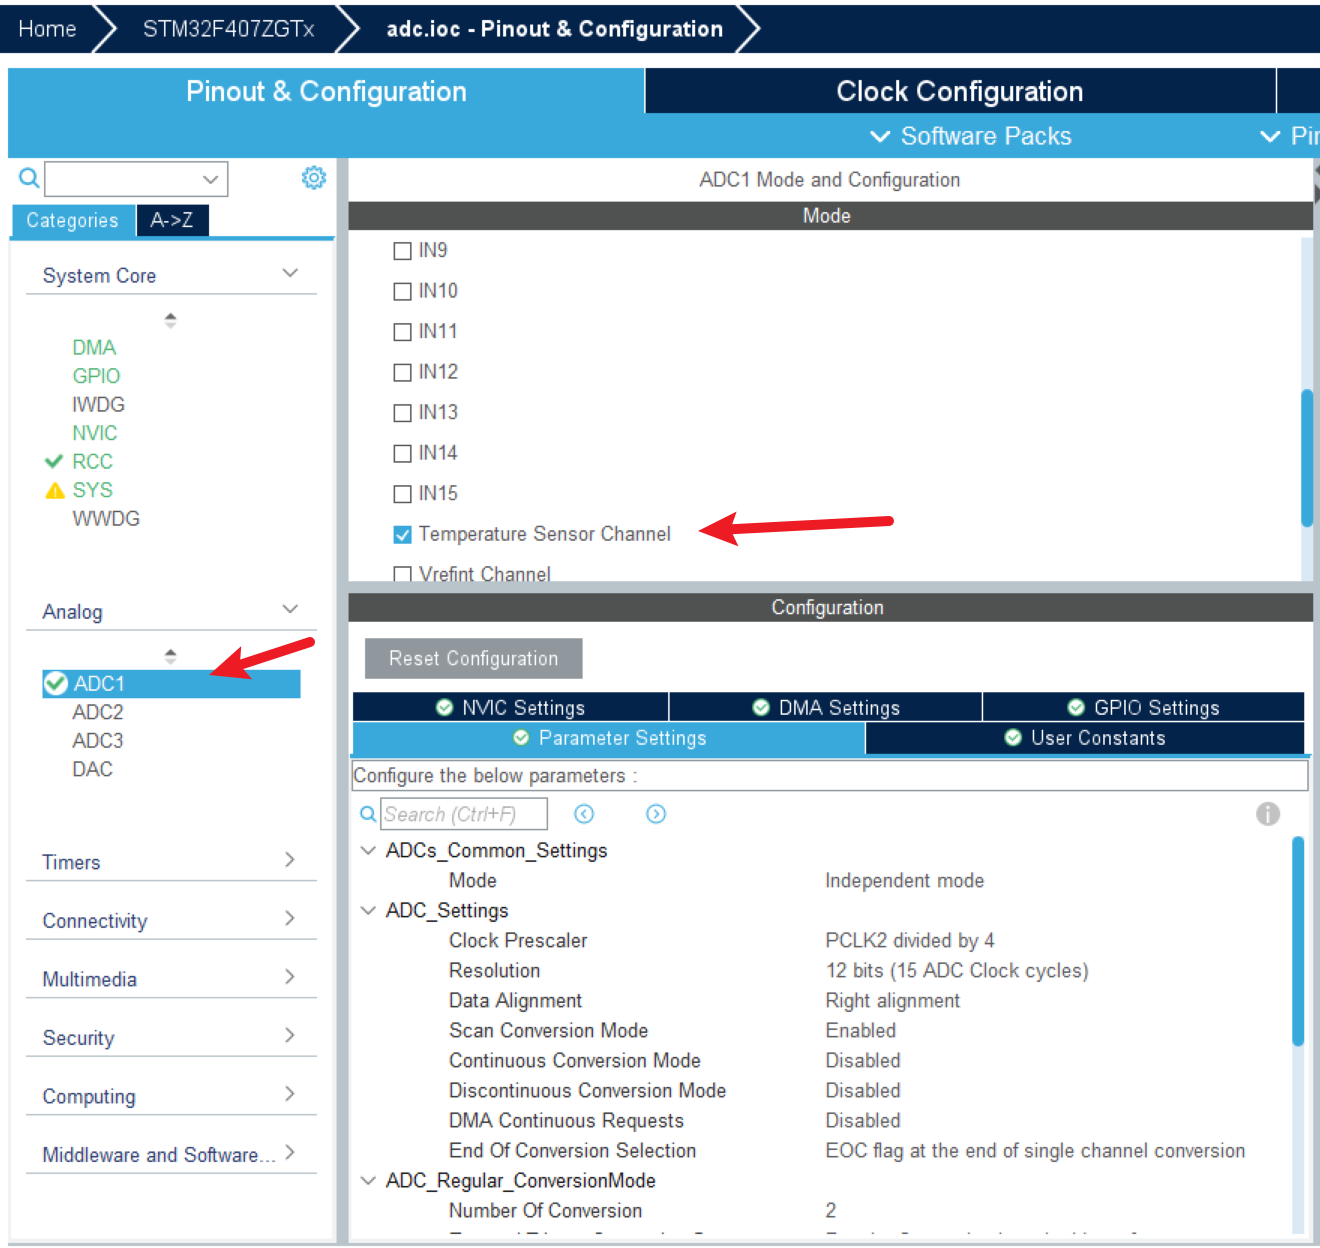Enable the IN12 channel checkbox
The height and width of the screenshot is (1248, 1320).
click(x=402, y=372)
